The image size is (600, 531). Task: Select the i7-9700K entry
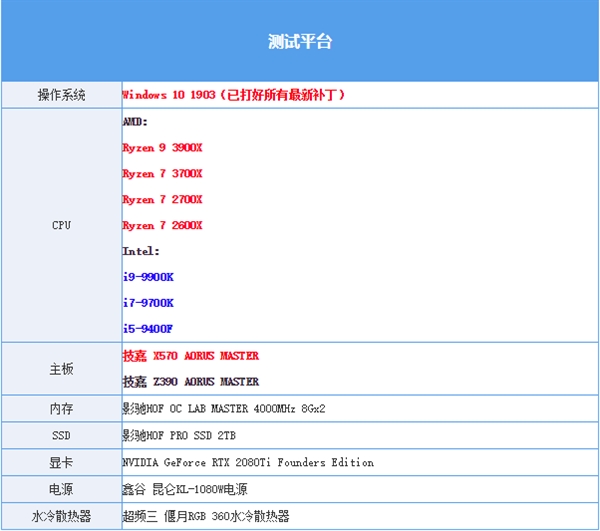tap(148, 303)
